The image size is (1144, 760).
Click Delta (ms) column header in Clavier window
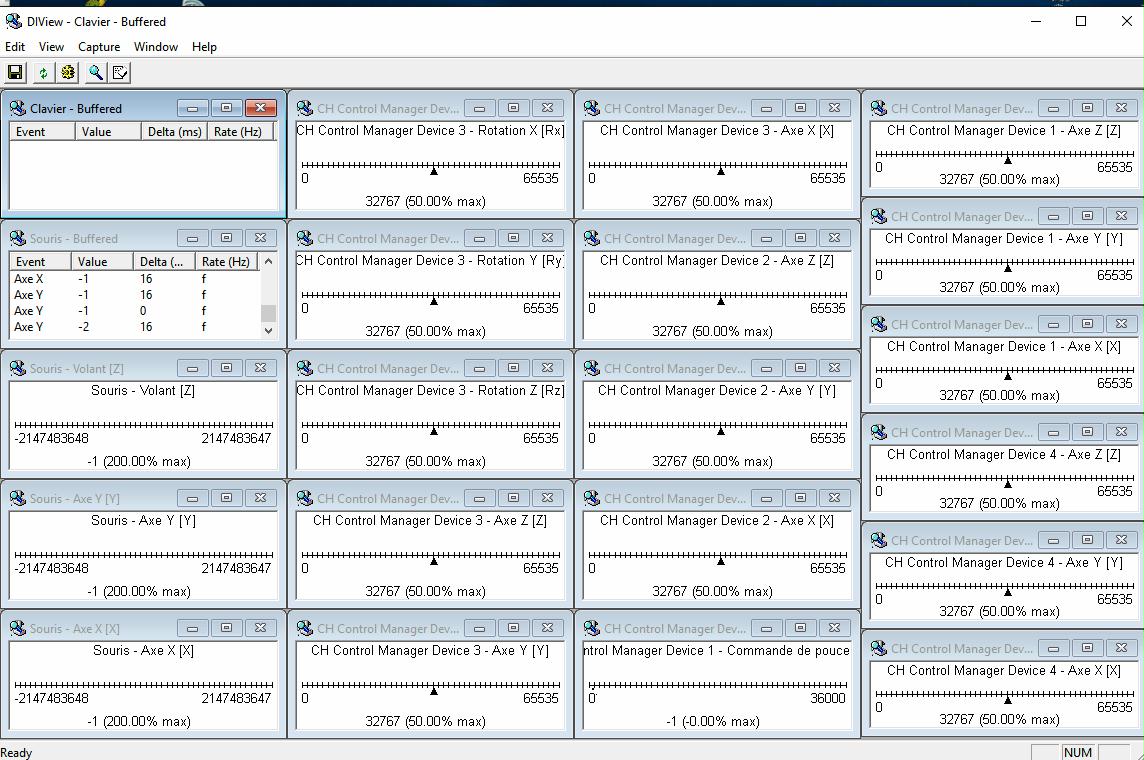174,131
